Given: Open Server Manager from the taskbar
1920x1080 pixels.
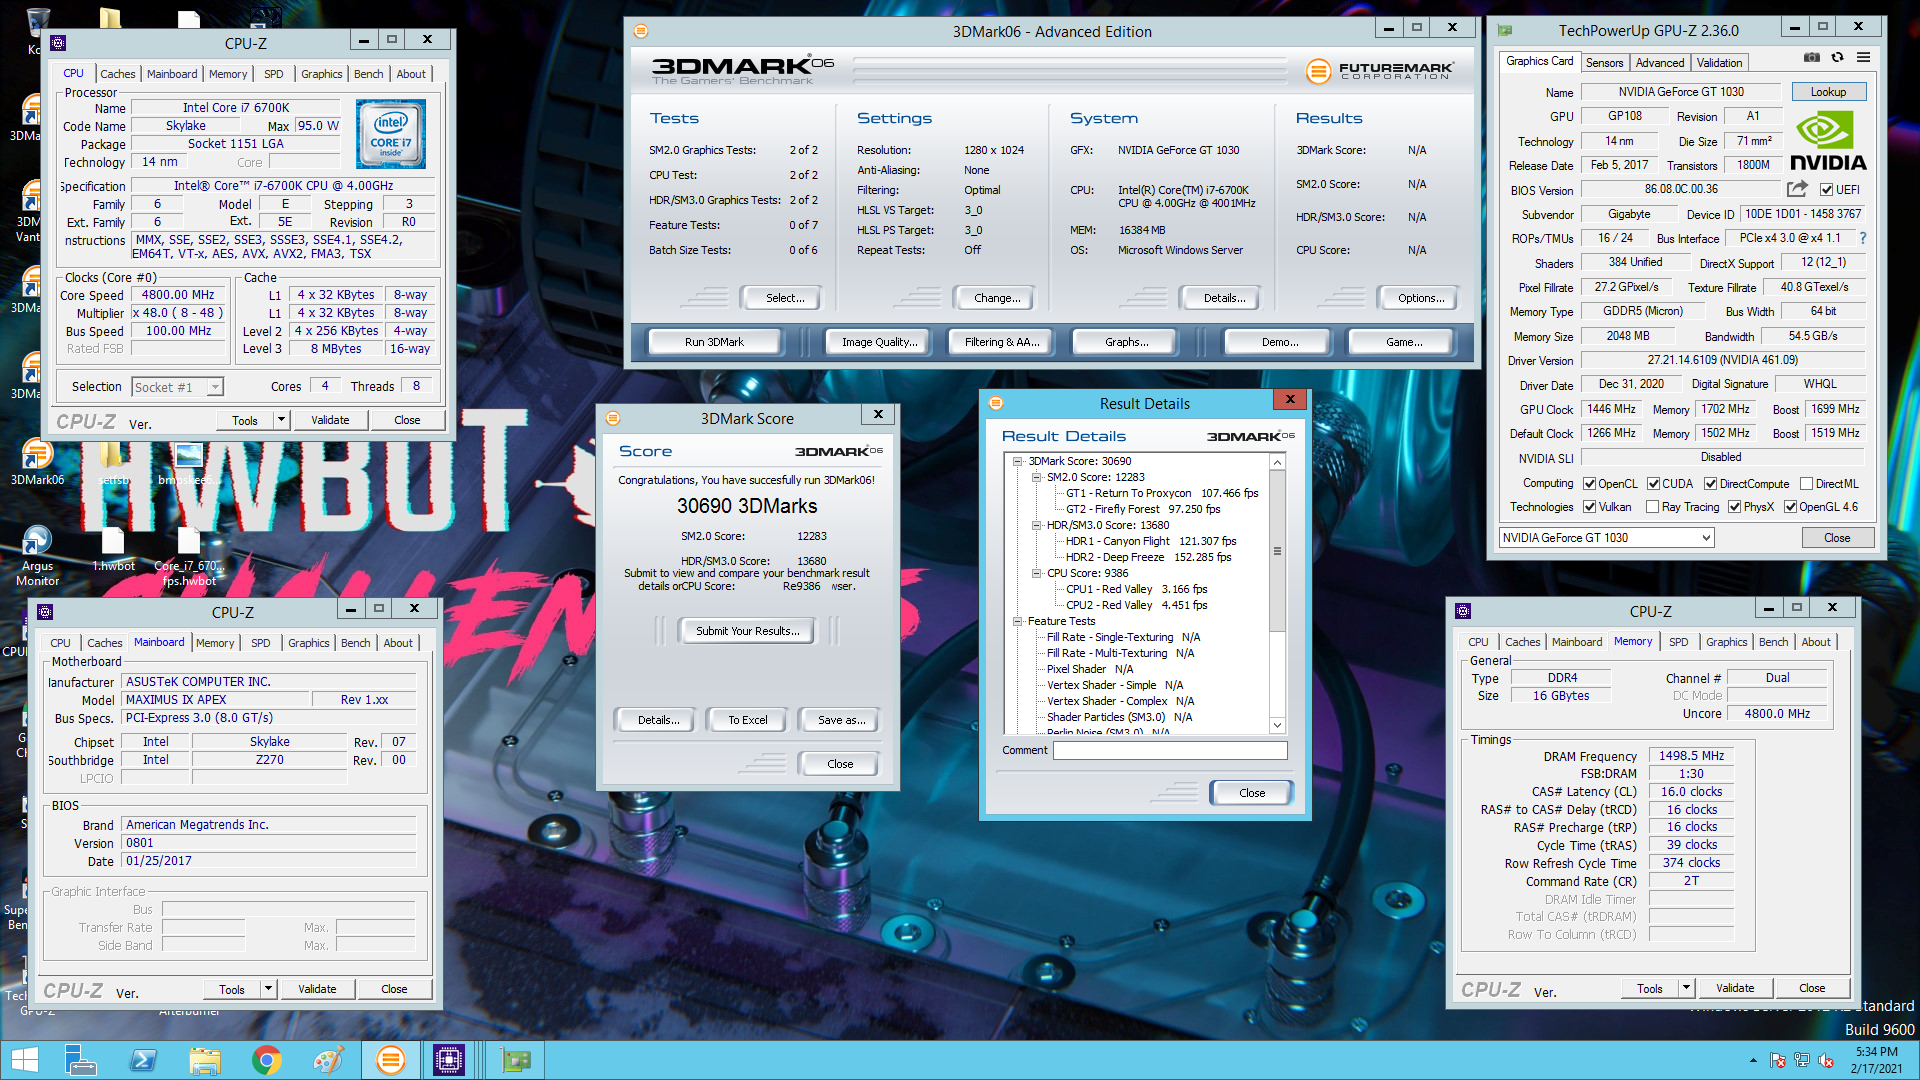Looking at the screenshot, I should coord(79,1060).
